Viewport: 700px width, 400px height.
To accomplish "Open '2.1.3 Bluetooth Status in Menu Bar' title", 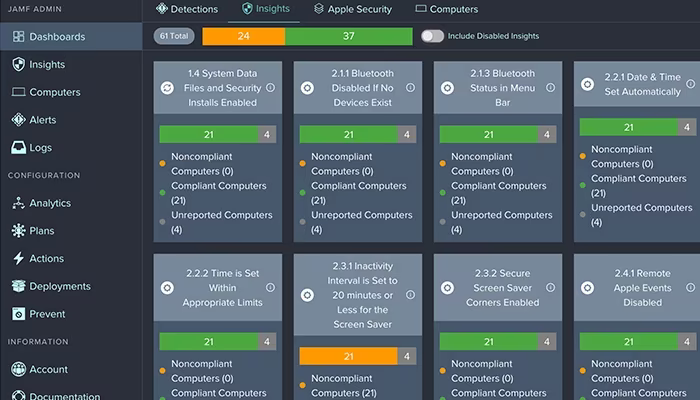I will click(502, 88).
